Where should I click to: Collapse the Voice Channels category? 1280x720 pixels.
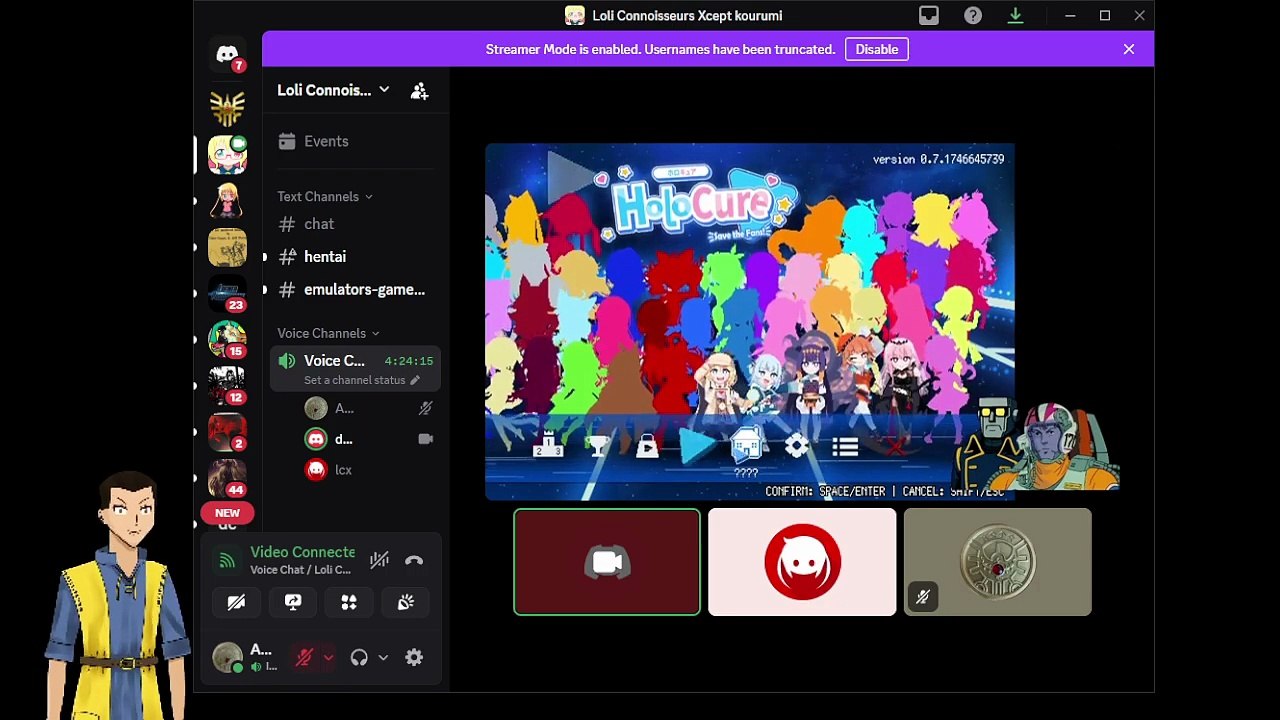tap(328, 333)
